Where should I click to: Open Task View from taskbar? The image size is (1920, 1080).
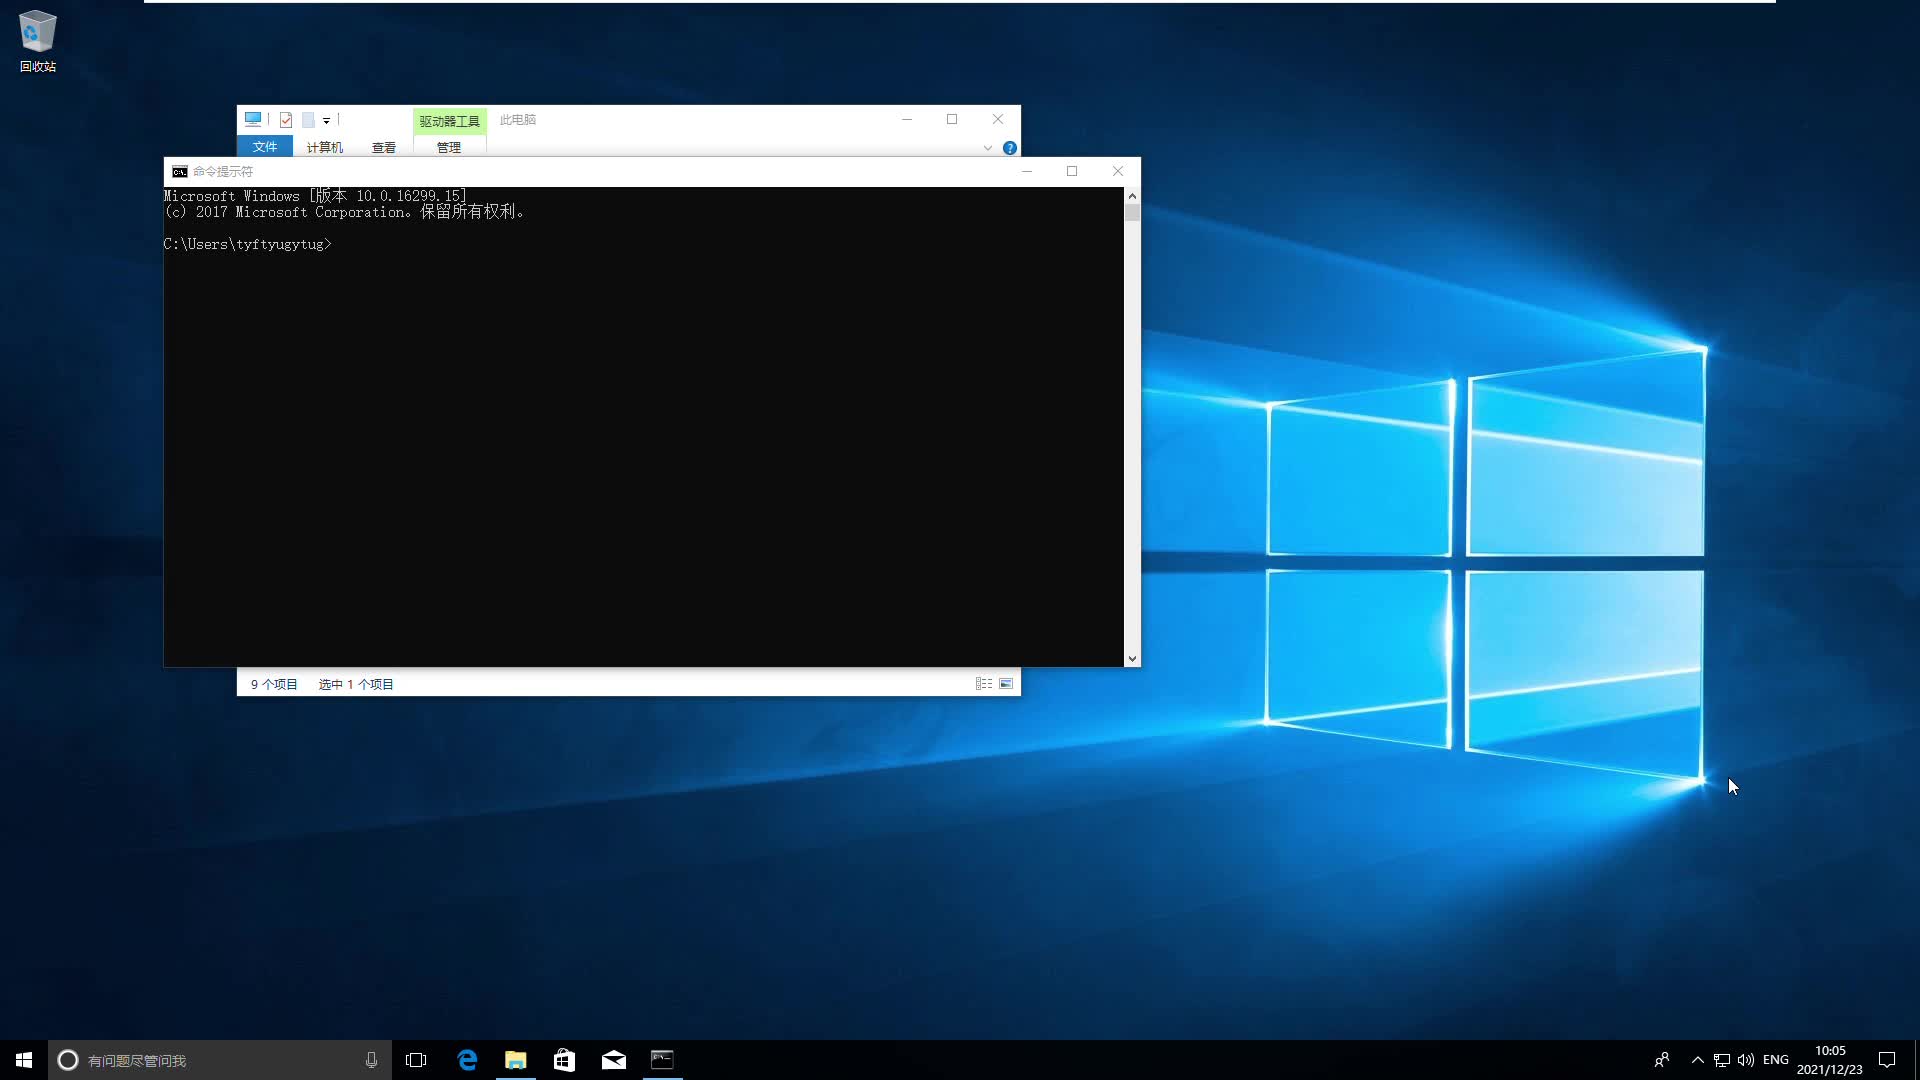pyautogui.click(x=416, y=1060)
